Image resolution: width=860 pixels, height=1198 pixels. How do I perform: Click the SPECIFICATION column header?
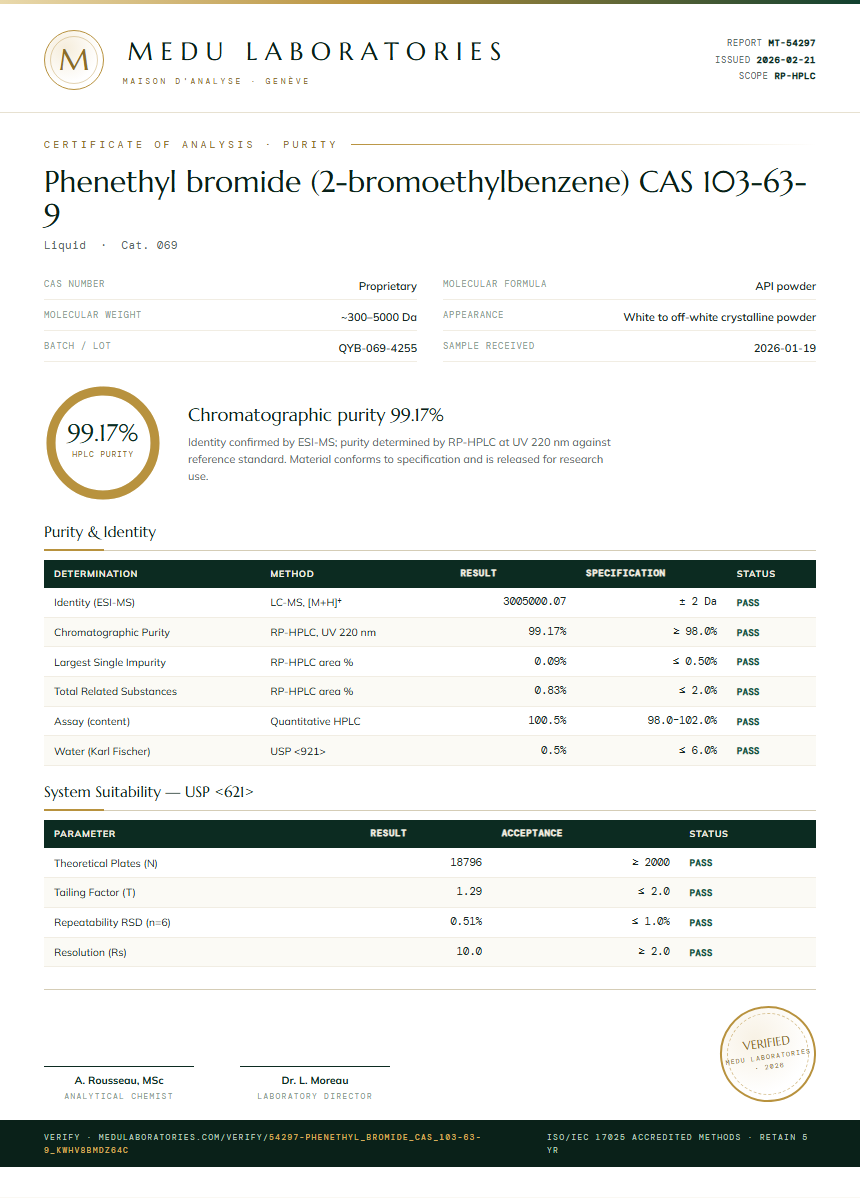626,573
